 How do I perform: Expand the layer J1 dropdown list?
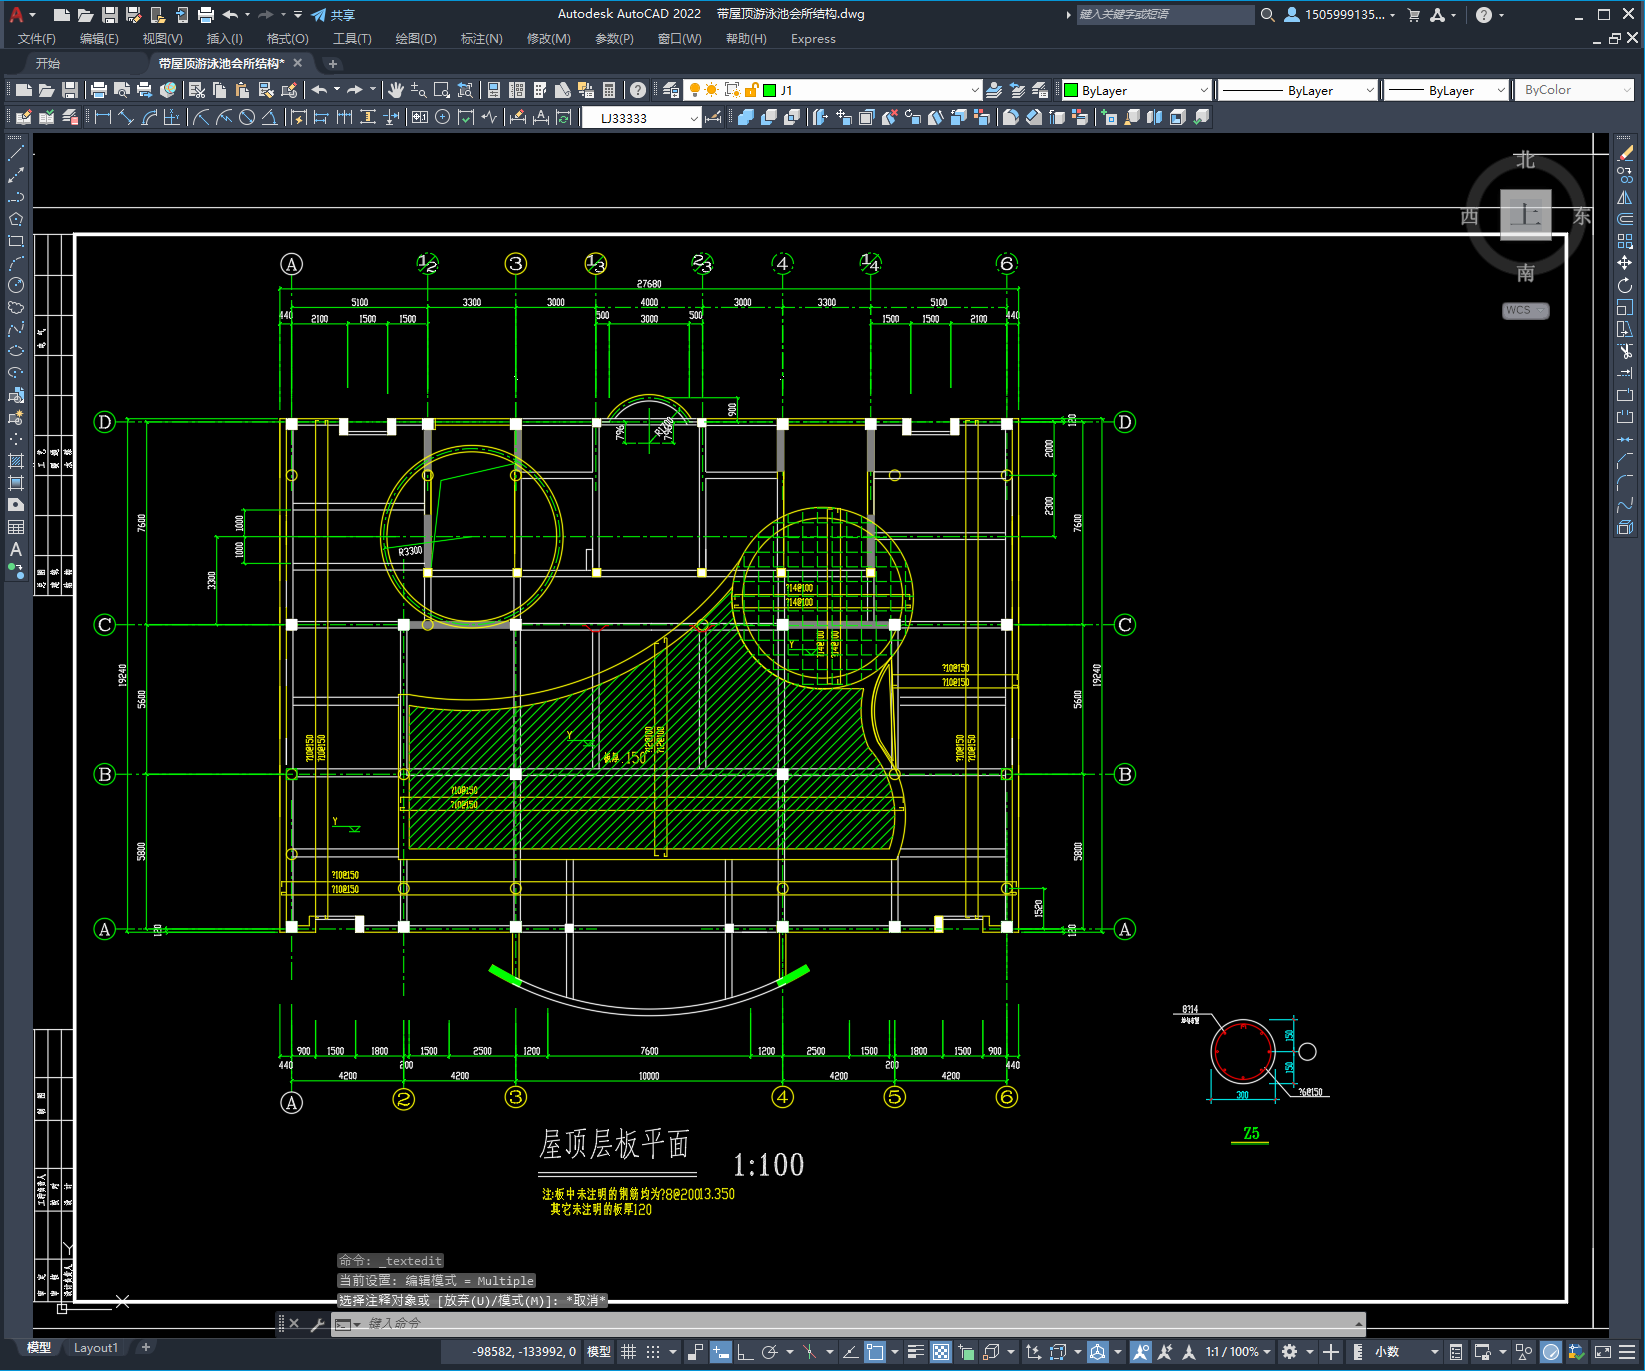974,90
